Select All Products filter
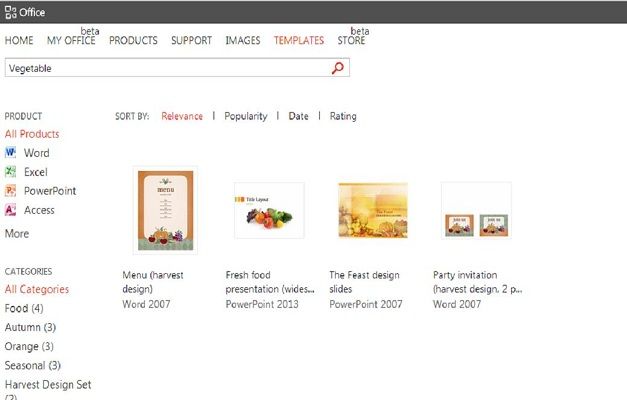Screen dimensions: 627x400 pos(32,134)
